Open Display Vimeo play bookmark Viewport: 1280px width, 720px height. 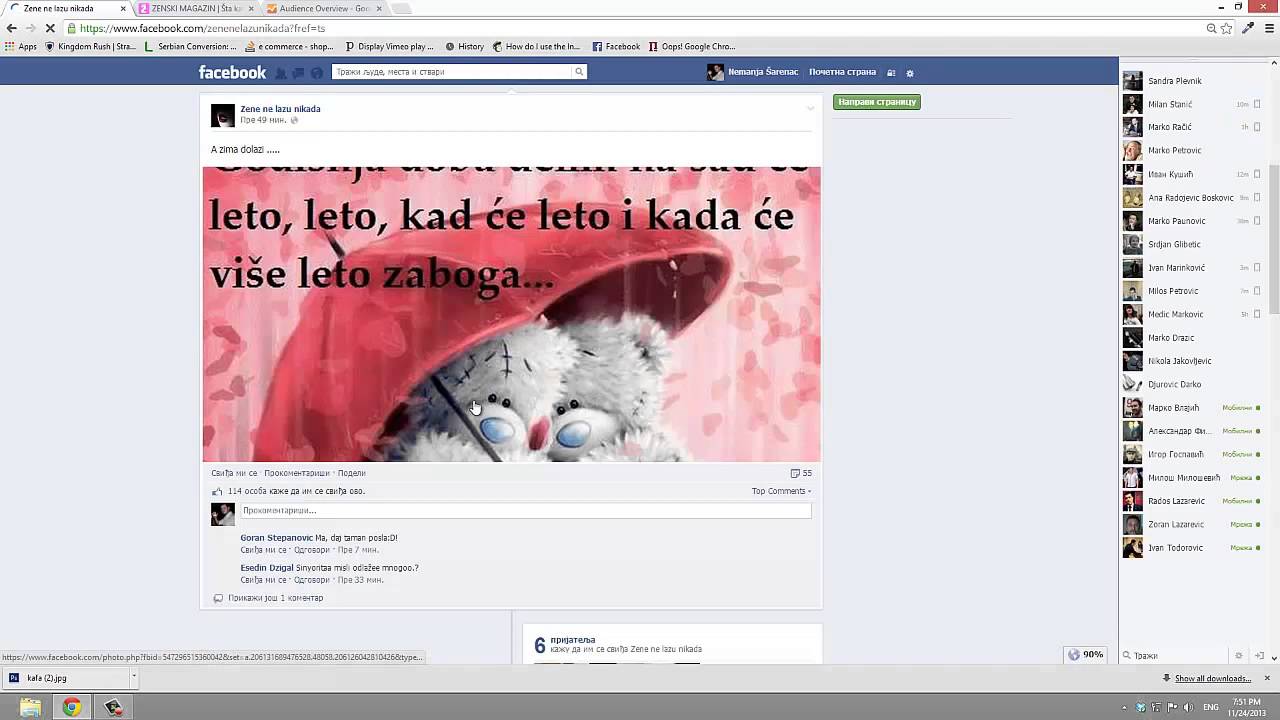point(389,46)
